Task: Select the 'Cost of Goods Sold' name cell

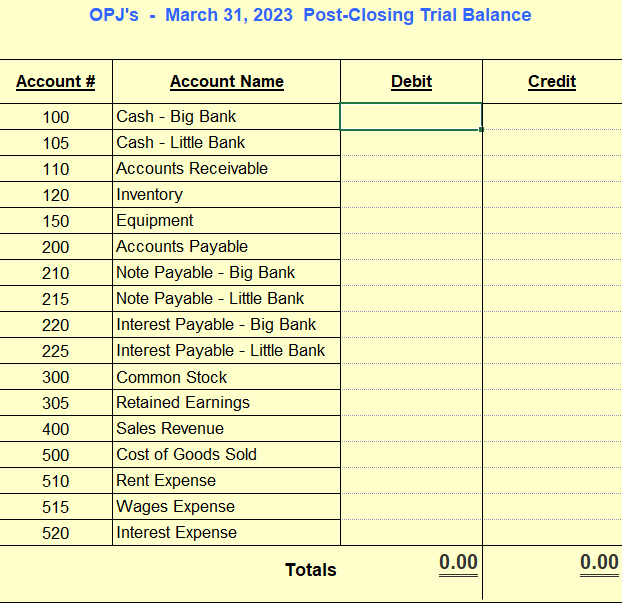Action: click(226, 455)
